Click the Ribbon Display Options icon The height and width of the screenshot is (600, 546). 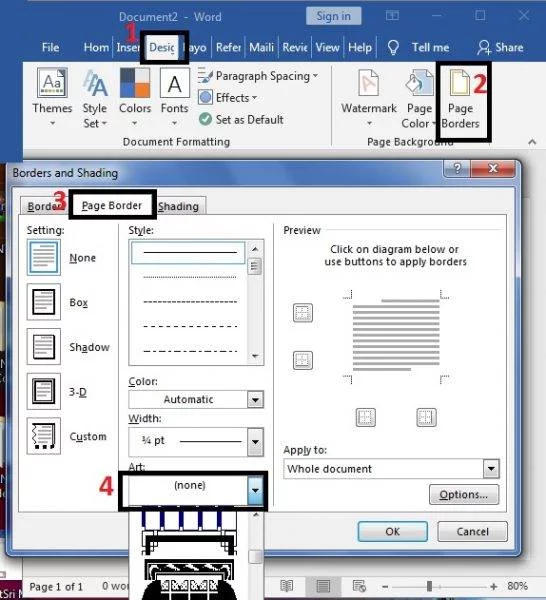392,16
